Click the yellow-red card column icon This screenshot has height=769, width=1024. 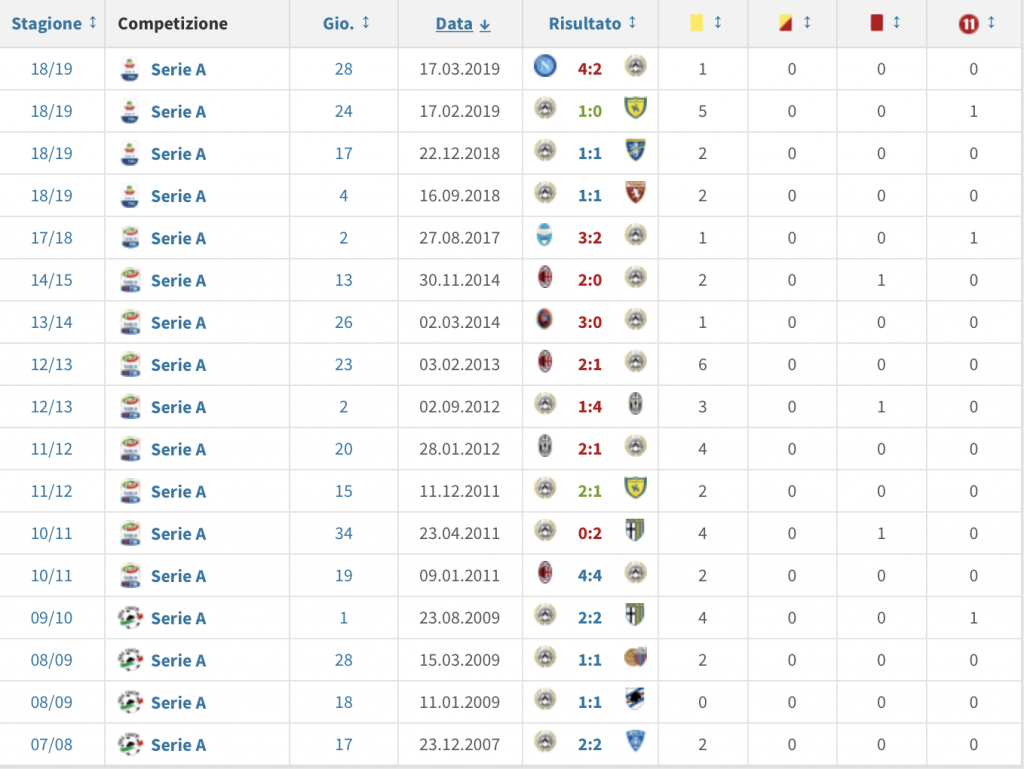785,23
